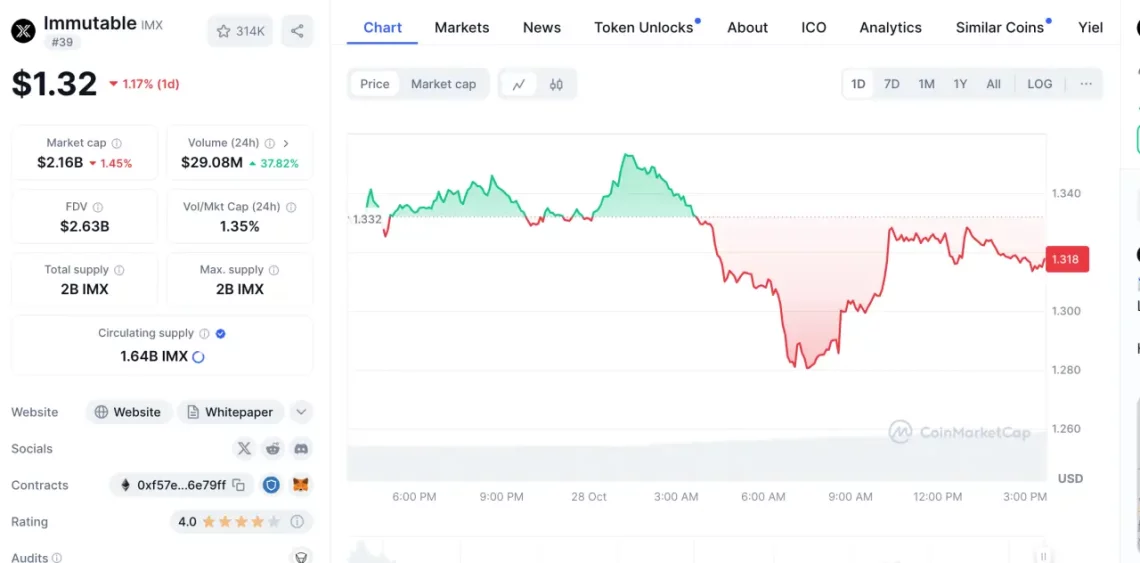This screenshot has width=1140, height=563.
Task: Open the Whitepaper link
Action: pos(230,412)
